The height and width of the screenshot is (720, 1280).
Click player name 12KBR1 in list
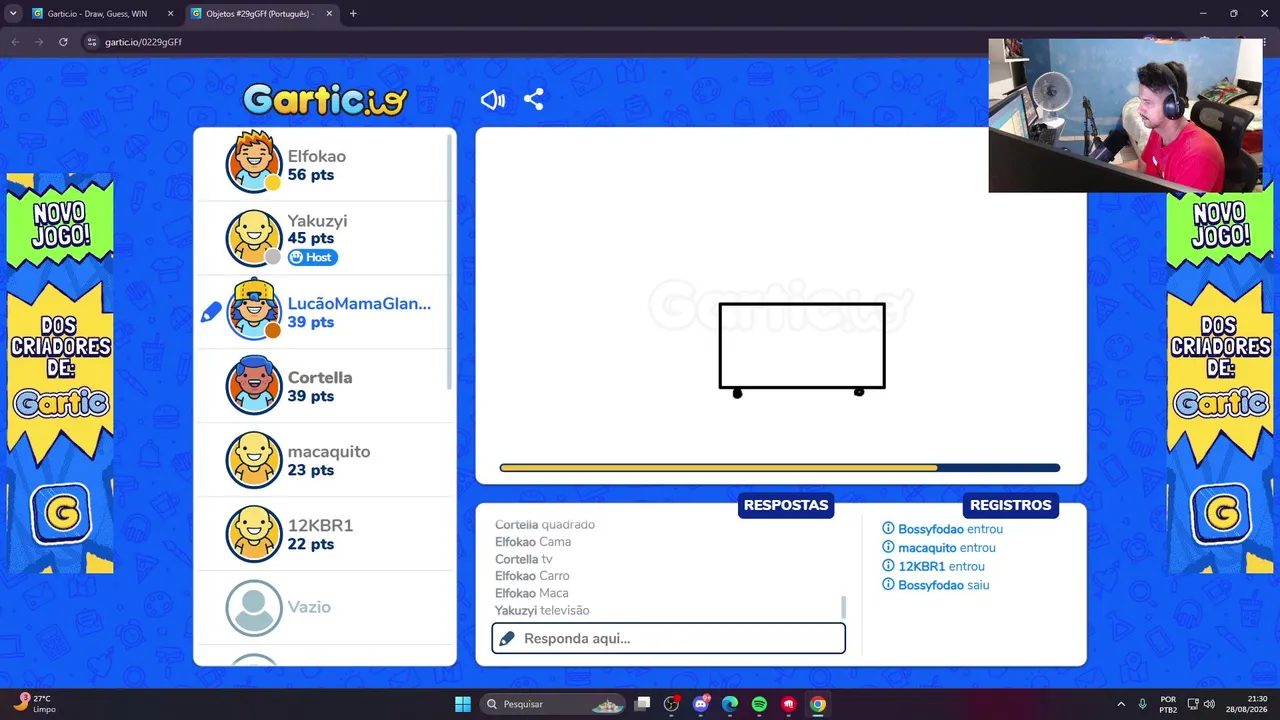320,526
